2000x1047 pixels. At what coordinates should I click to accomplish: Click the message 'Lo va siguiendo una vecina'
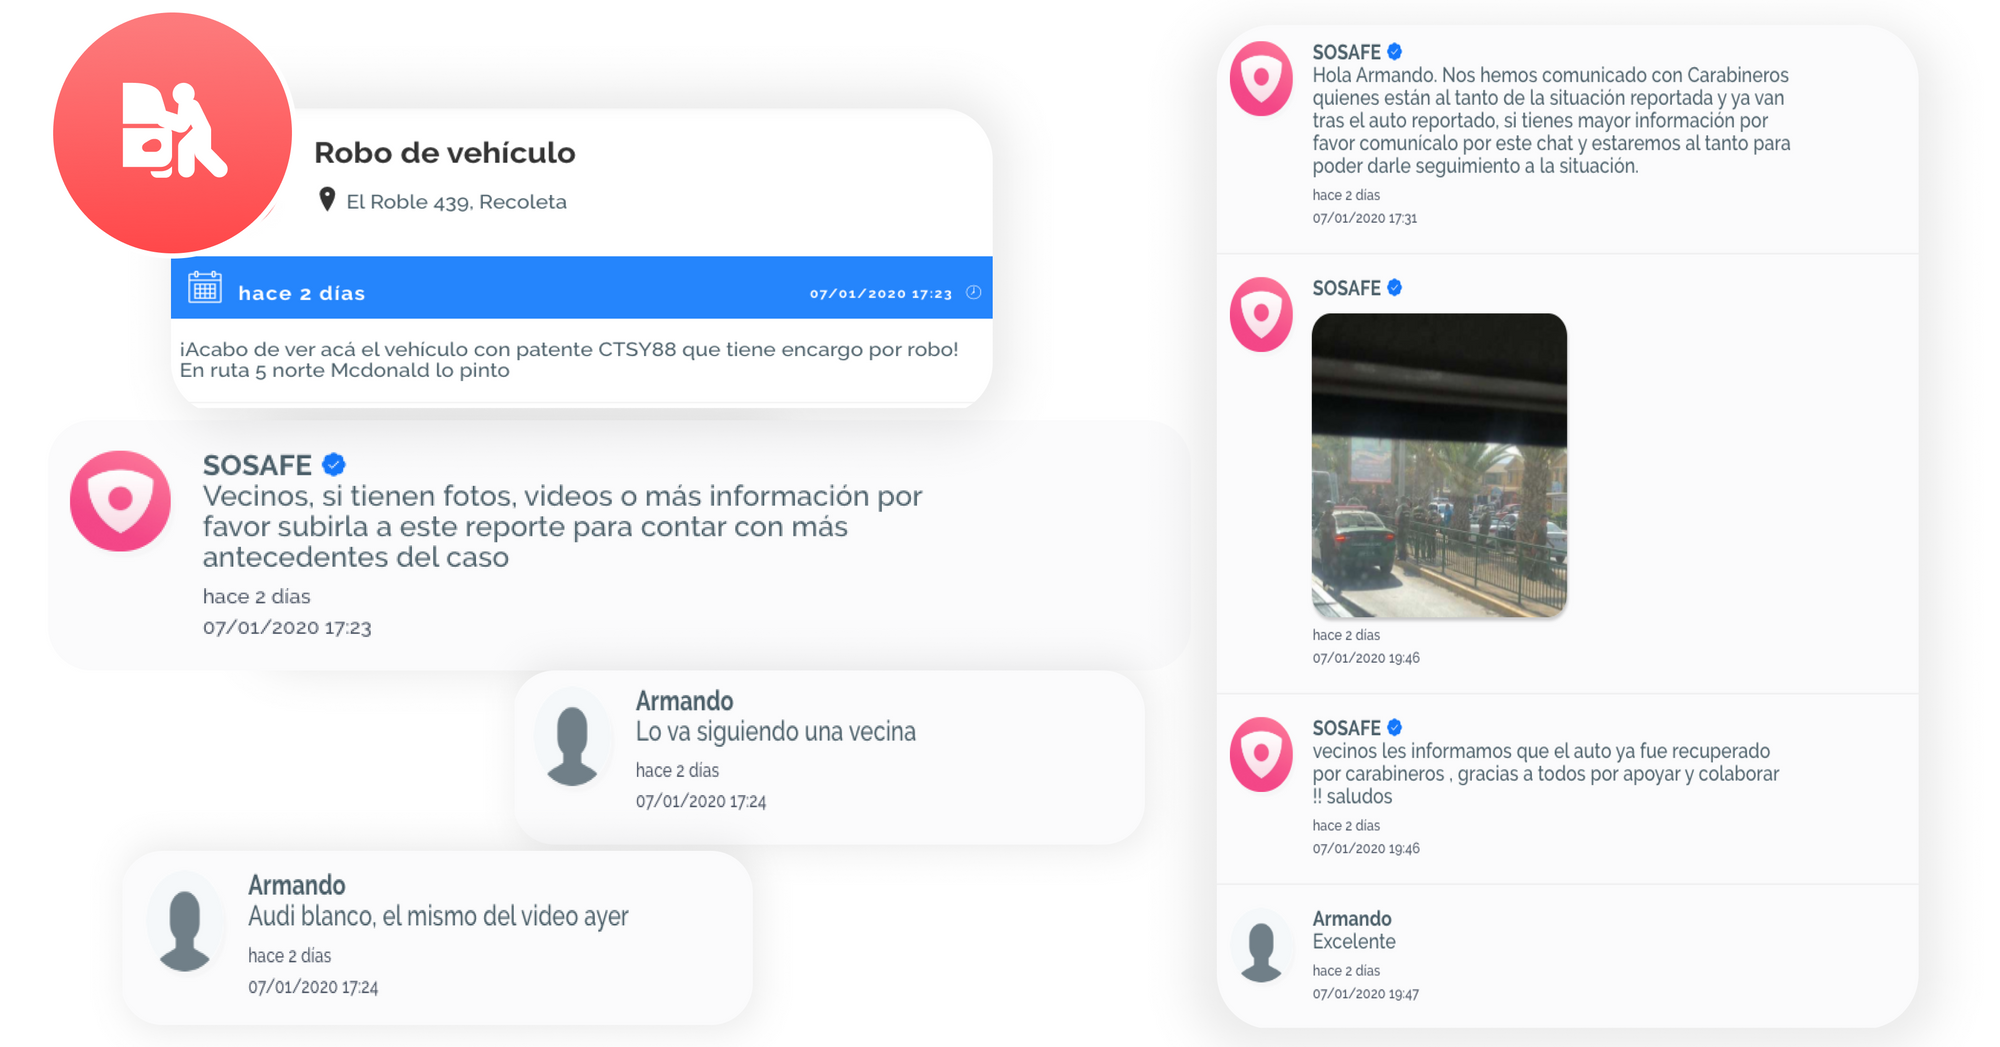(x=775, y=731)
